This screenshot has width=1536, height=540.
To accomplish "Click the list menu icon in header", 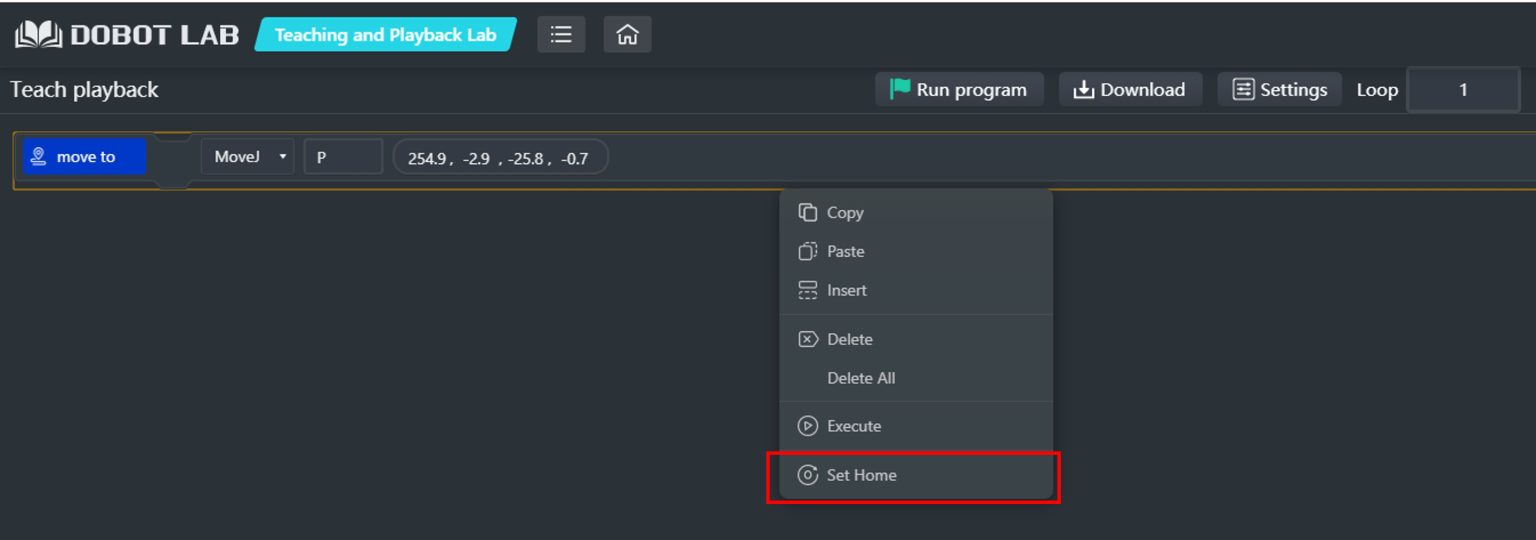I will (x=561, y=35).
